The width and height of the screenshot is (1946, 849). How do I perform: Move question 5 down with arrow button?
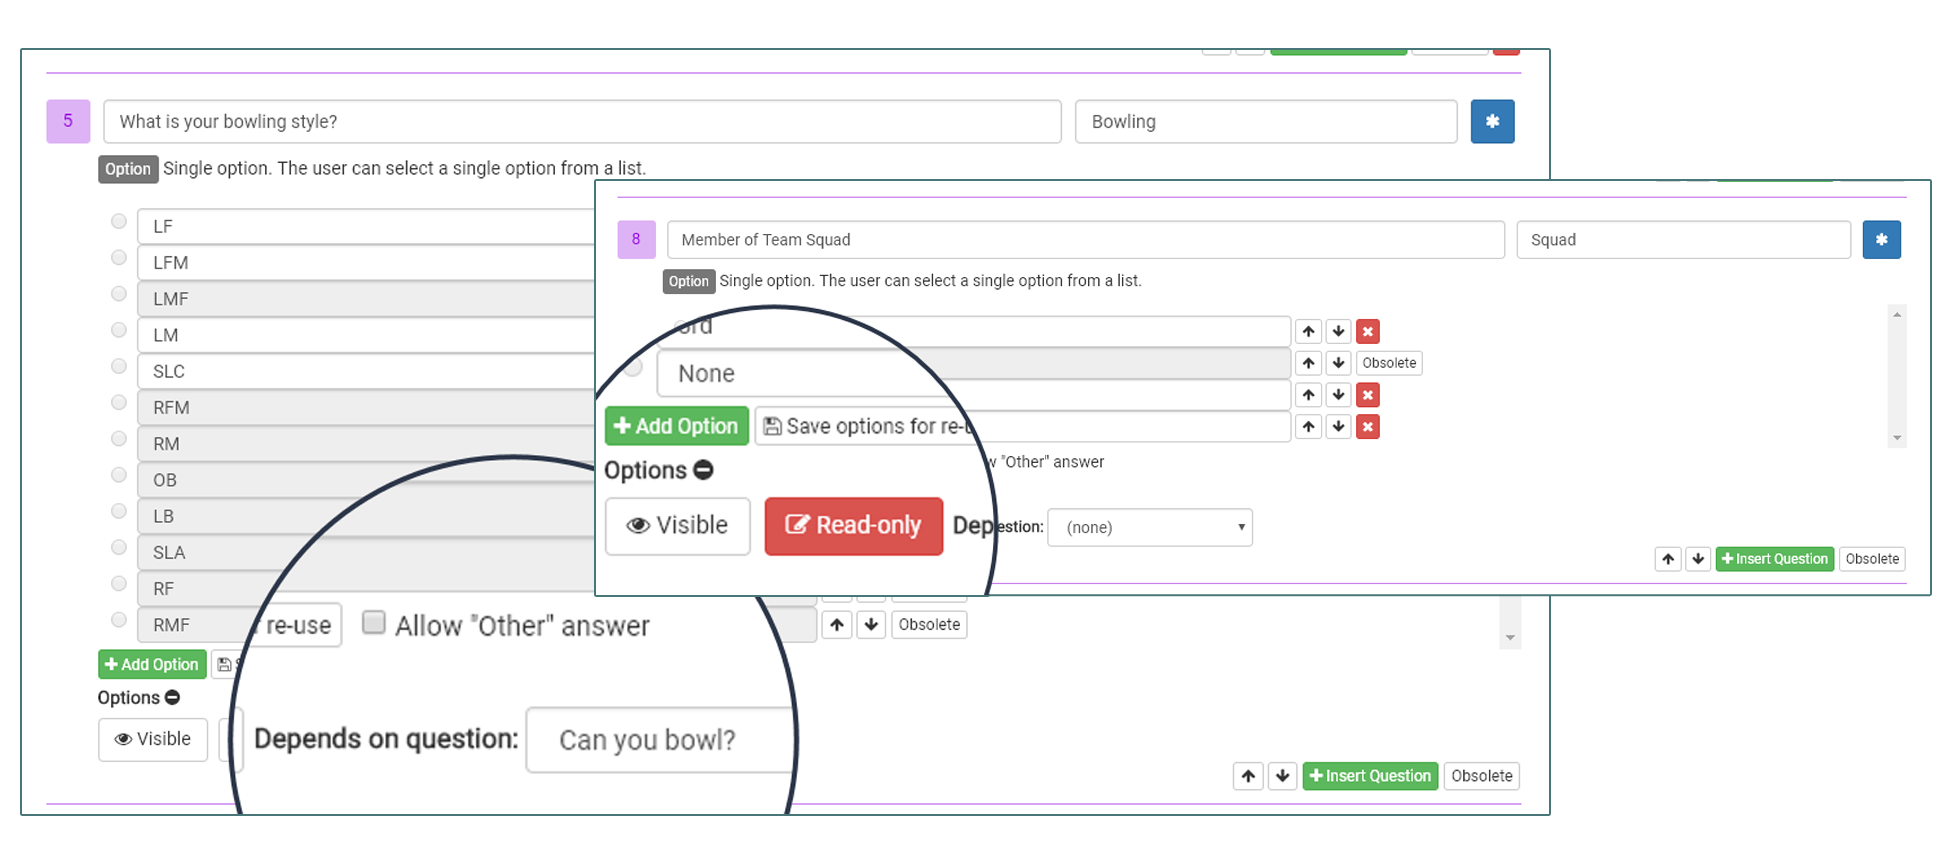[x=1282, y=776]
